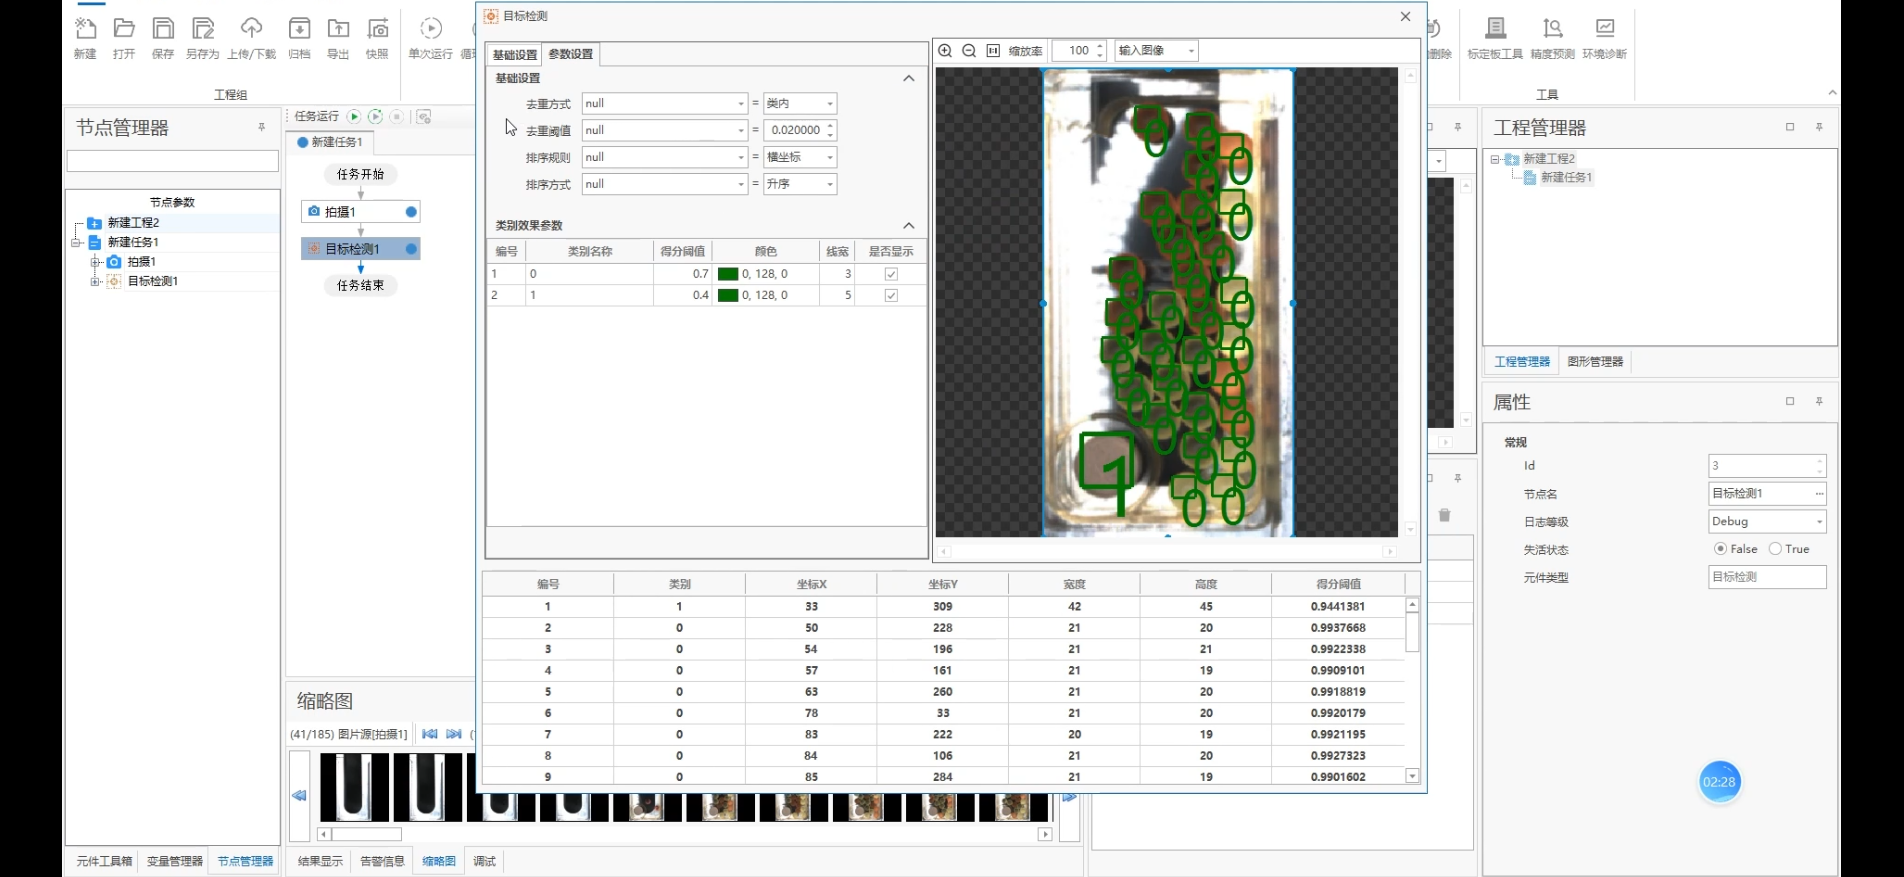Click the 任务结束 flow node
Screen dimensions: 1904x877
360,285
